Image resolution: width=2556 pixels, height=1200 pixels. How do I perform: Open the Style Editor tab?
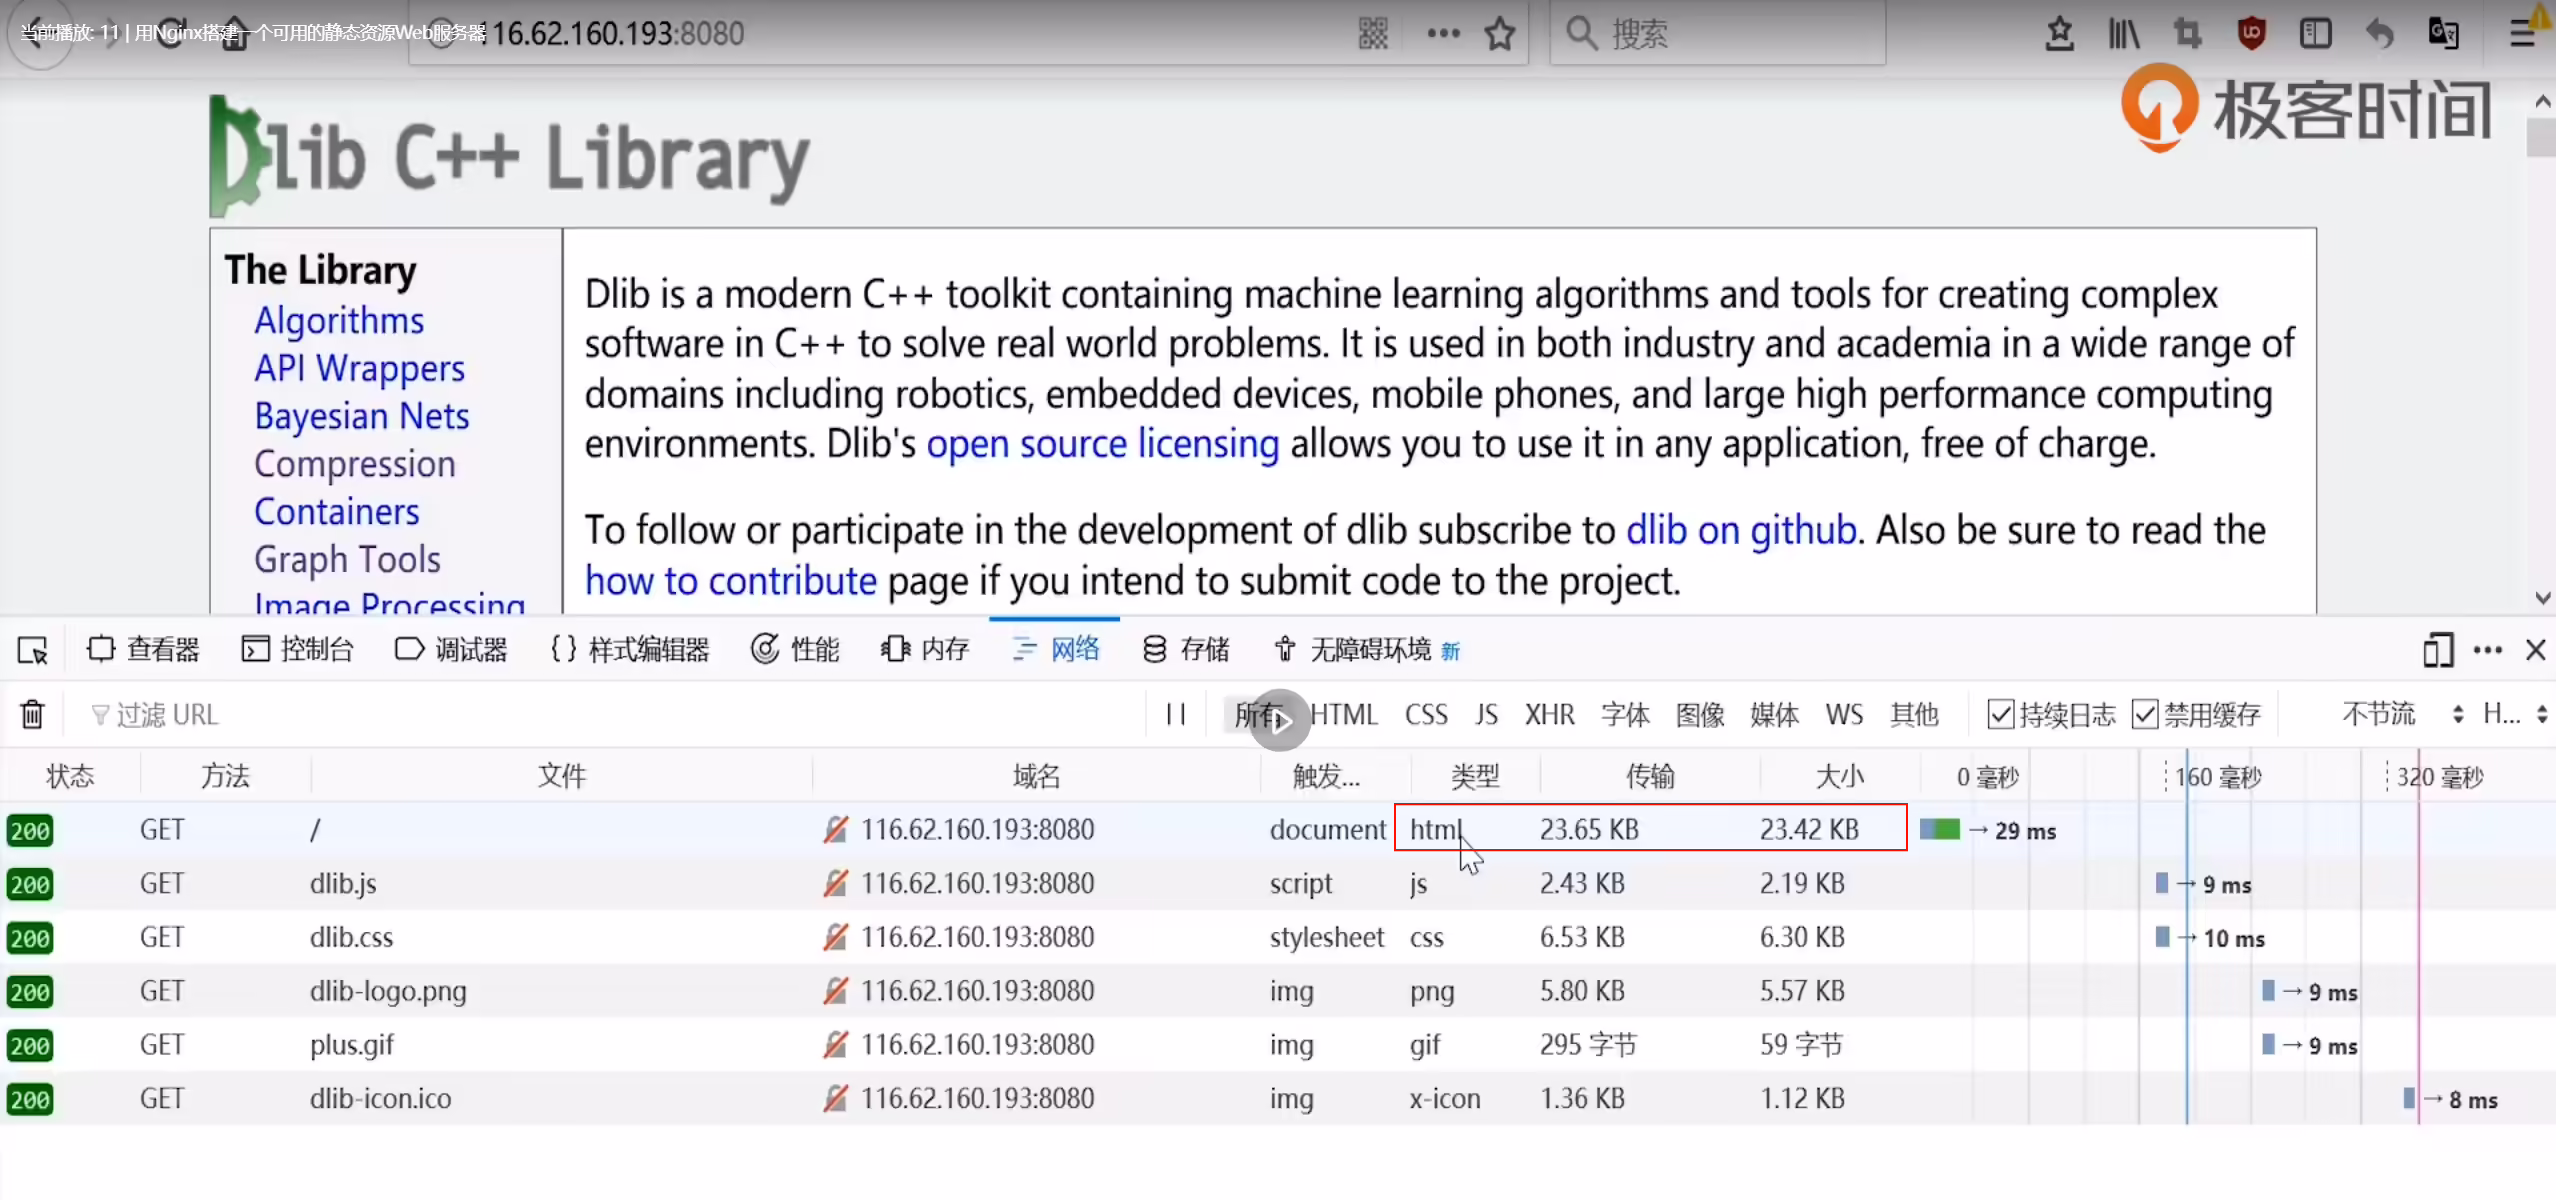[x=630, y=650]
